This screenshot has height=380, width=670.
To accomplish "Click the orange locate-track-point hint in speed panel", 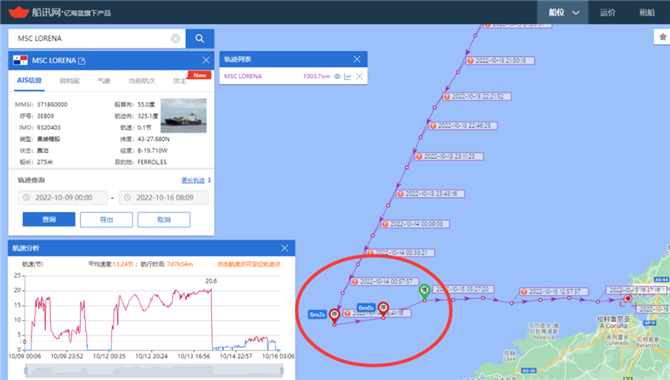I will (x=249, y=264).
